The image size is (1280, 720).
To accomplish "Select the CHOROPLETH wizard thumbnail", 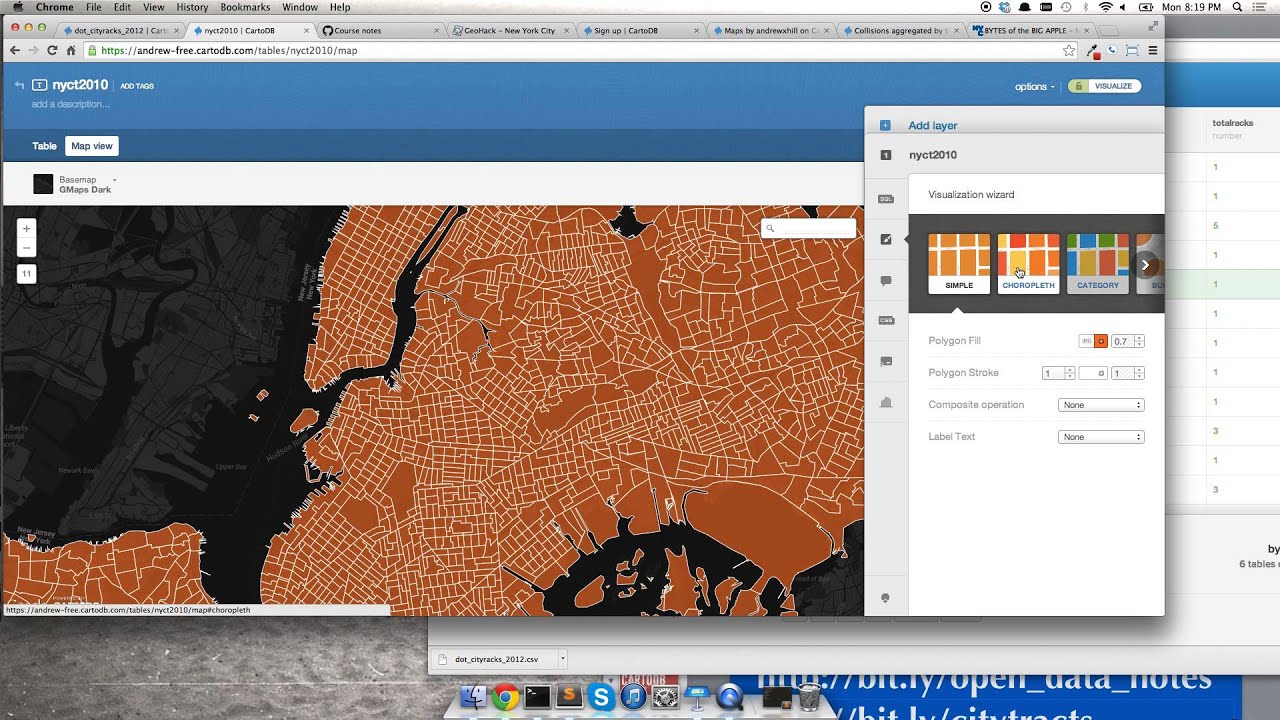I will pyautogui.click(x=1028, y=264).
